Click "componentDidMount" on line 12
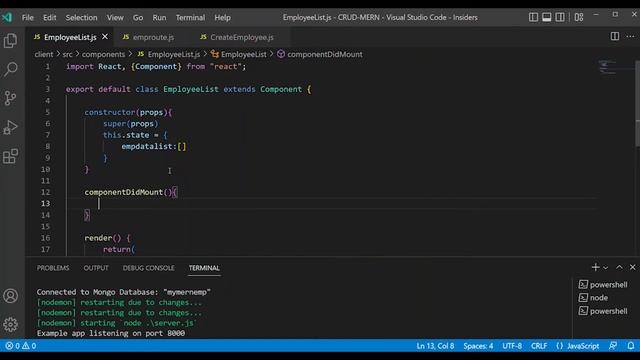Viewport: 640px width, 360px height. (124, 192)
